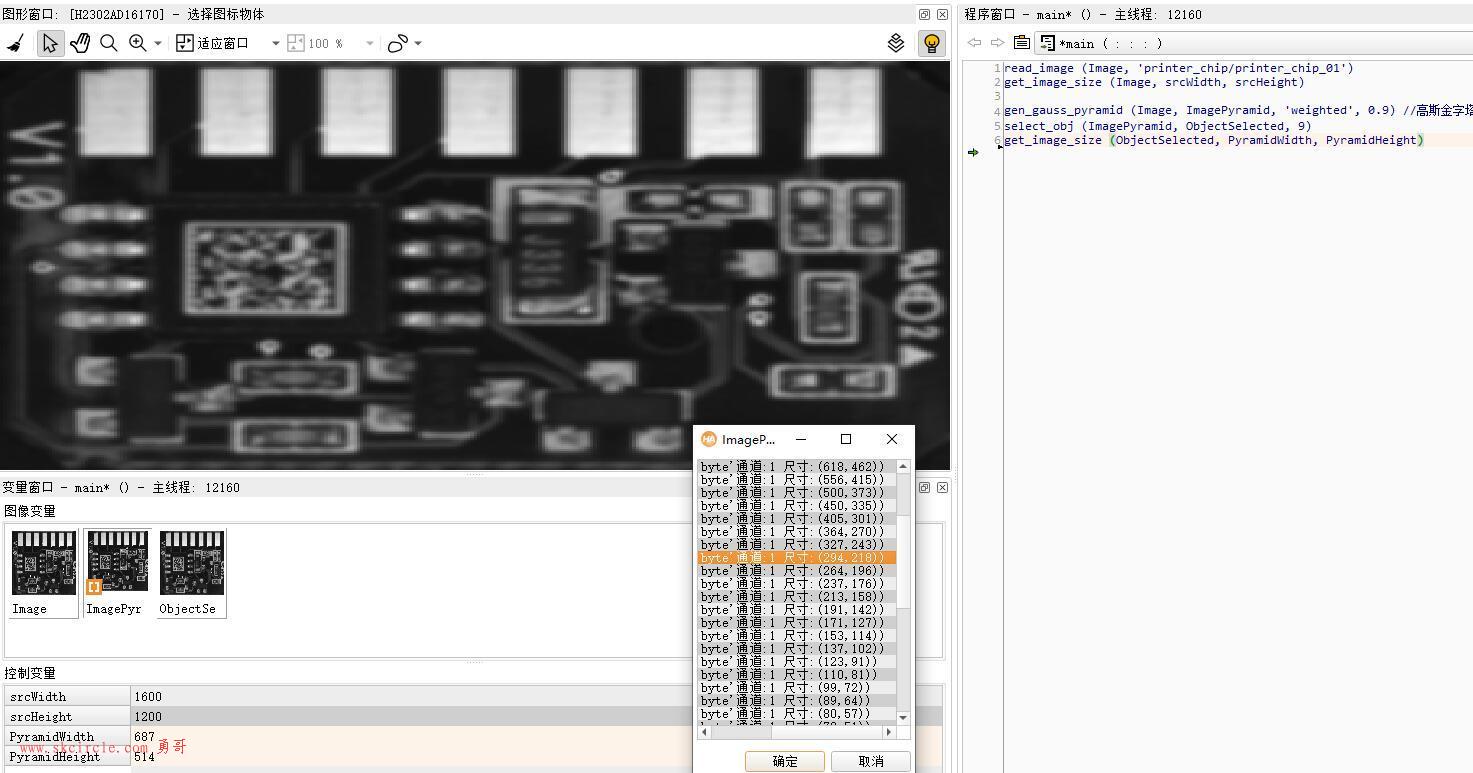Click the srcWidth variable name
The height and width of the screenshot is (773, 1473).
[x=38, y=697]
